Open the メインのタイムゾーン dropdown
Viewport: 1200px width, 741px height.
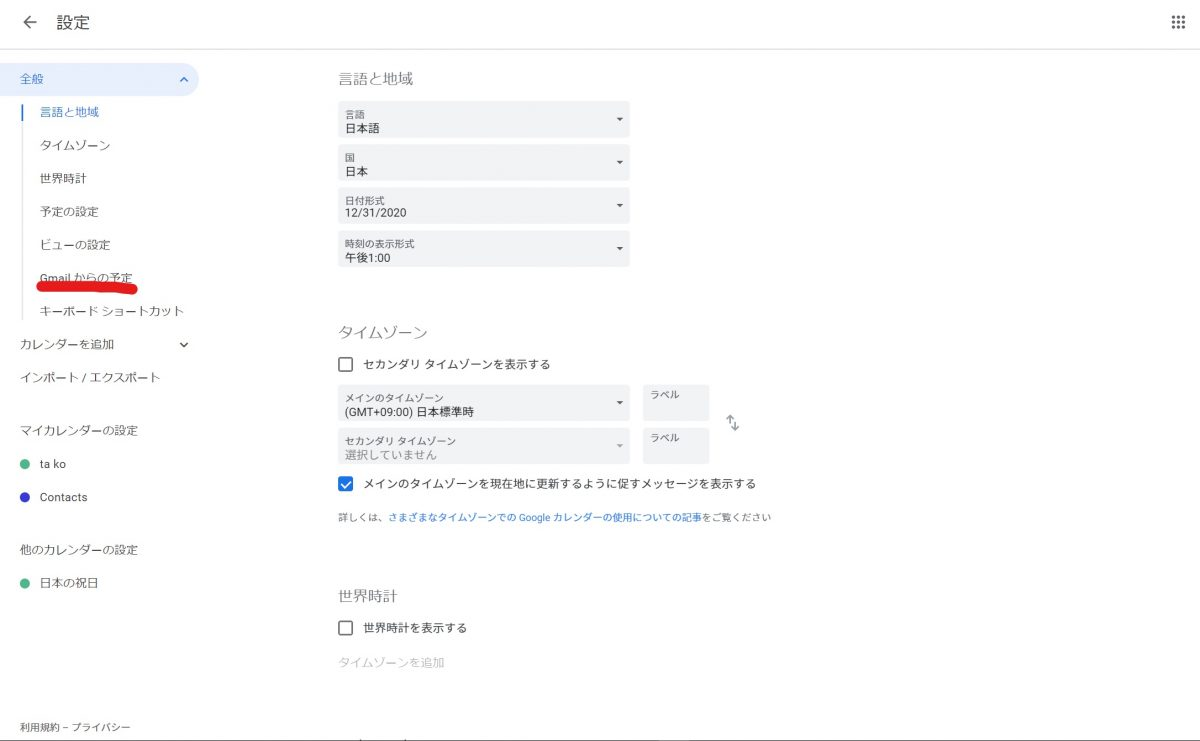click(484, 403)
